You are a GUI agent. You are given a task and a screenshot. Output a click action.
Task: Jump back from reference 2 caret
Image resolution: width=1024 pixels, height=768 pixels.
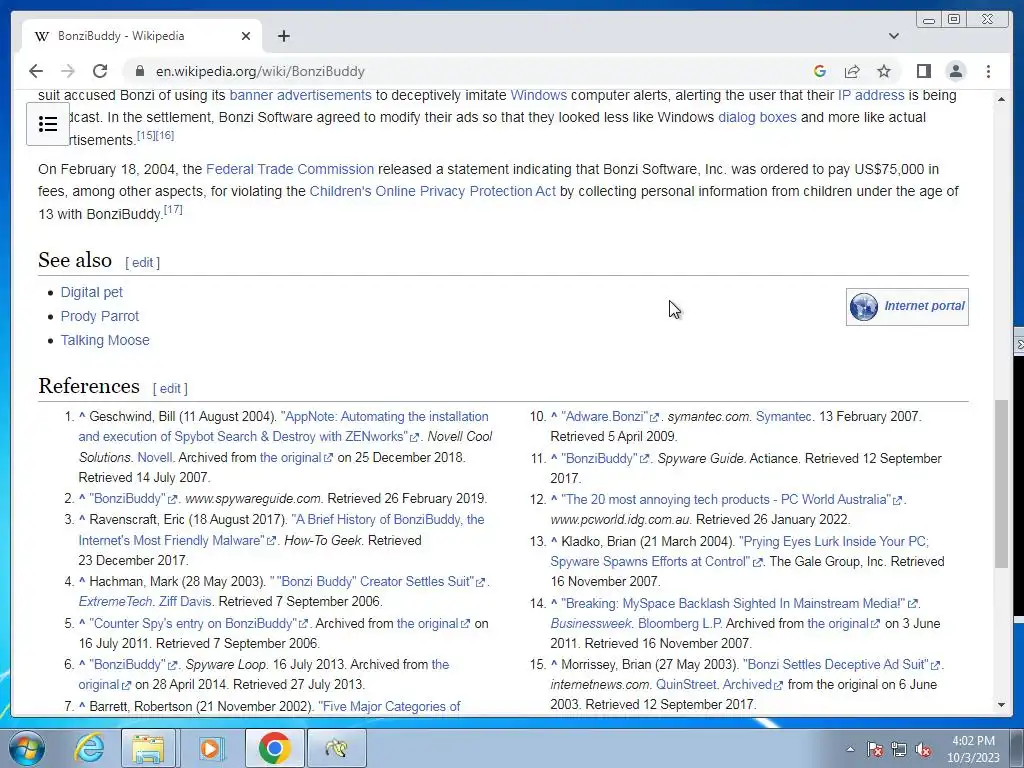click(x=82, y=498)
